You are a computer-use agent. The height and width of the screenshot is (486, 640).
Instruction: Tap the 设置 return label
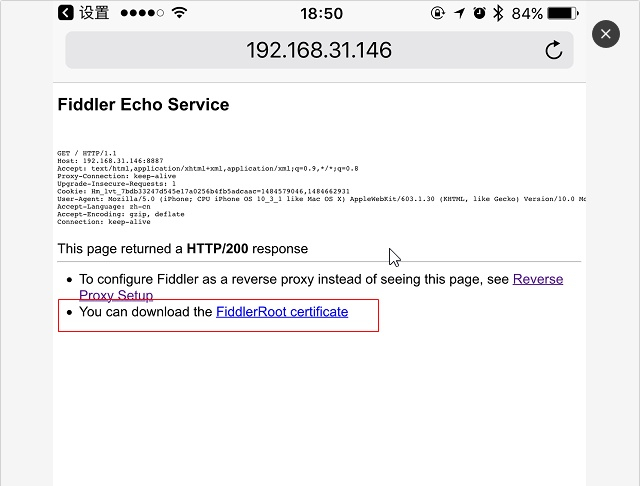[x=94, y=14]
